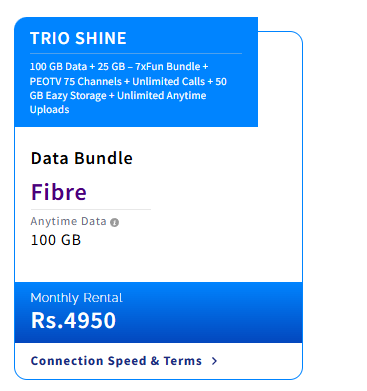This screenshot has width=367, height=391.
Task: Select the Rs.4950 price text
Action: 73,320
